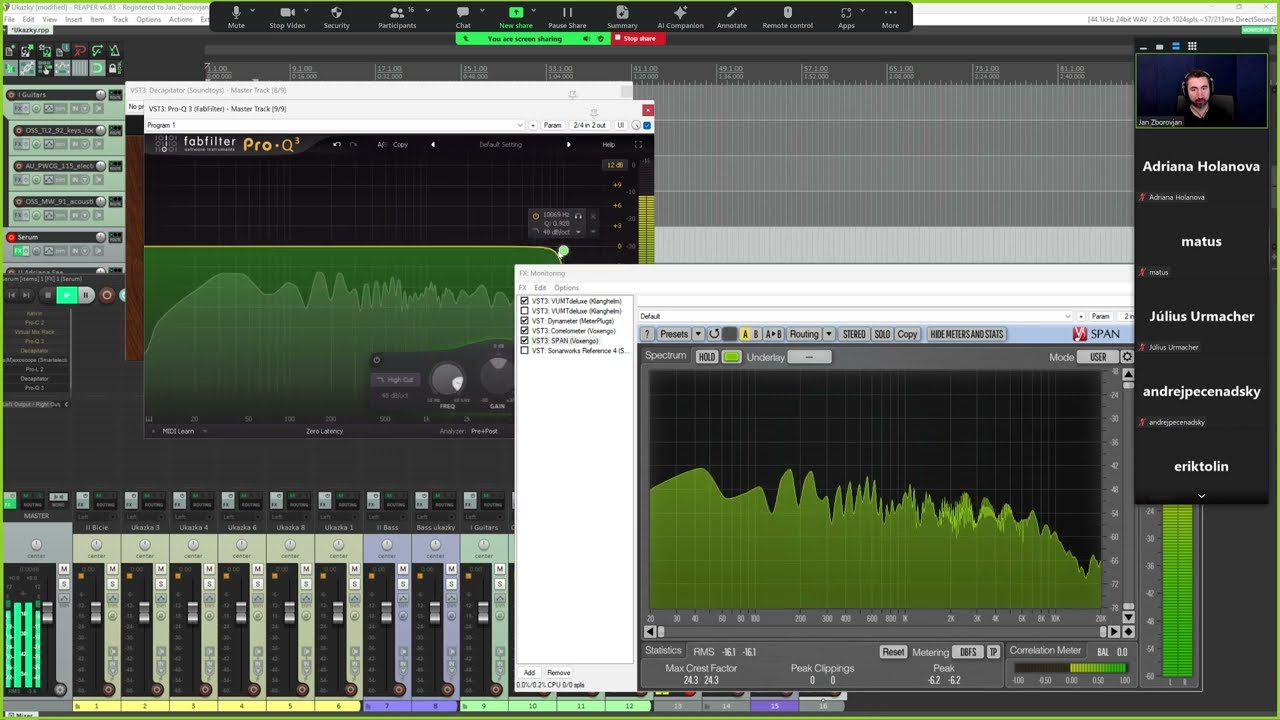Click the Pause Share icon
The height and width of the screenshot is (720, 1280).
click(567, 12)
